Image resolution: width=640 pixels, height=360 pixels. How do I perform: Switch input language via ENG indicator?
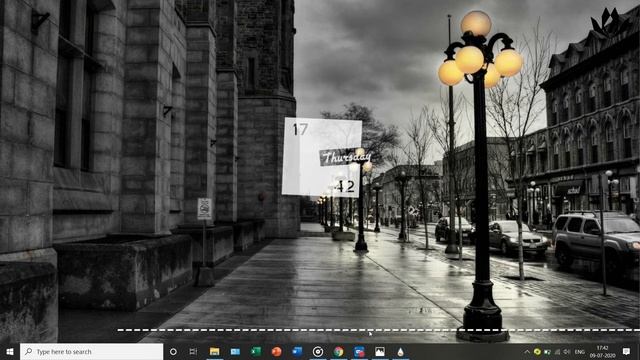pos(580,351)
